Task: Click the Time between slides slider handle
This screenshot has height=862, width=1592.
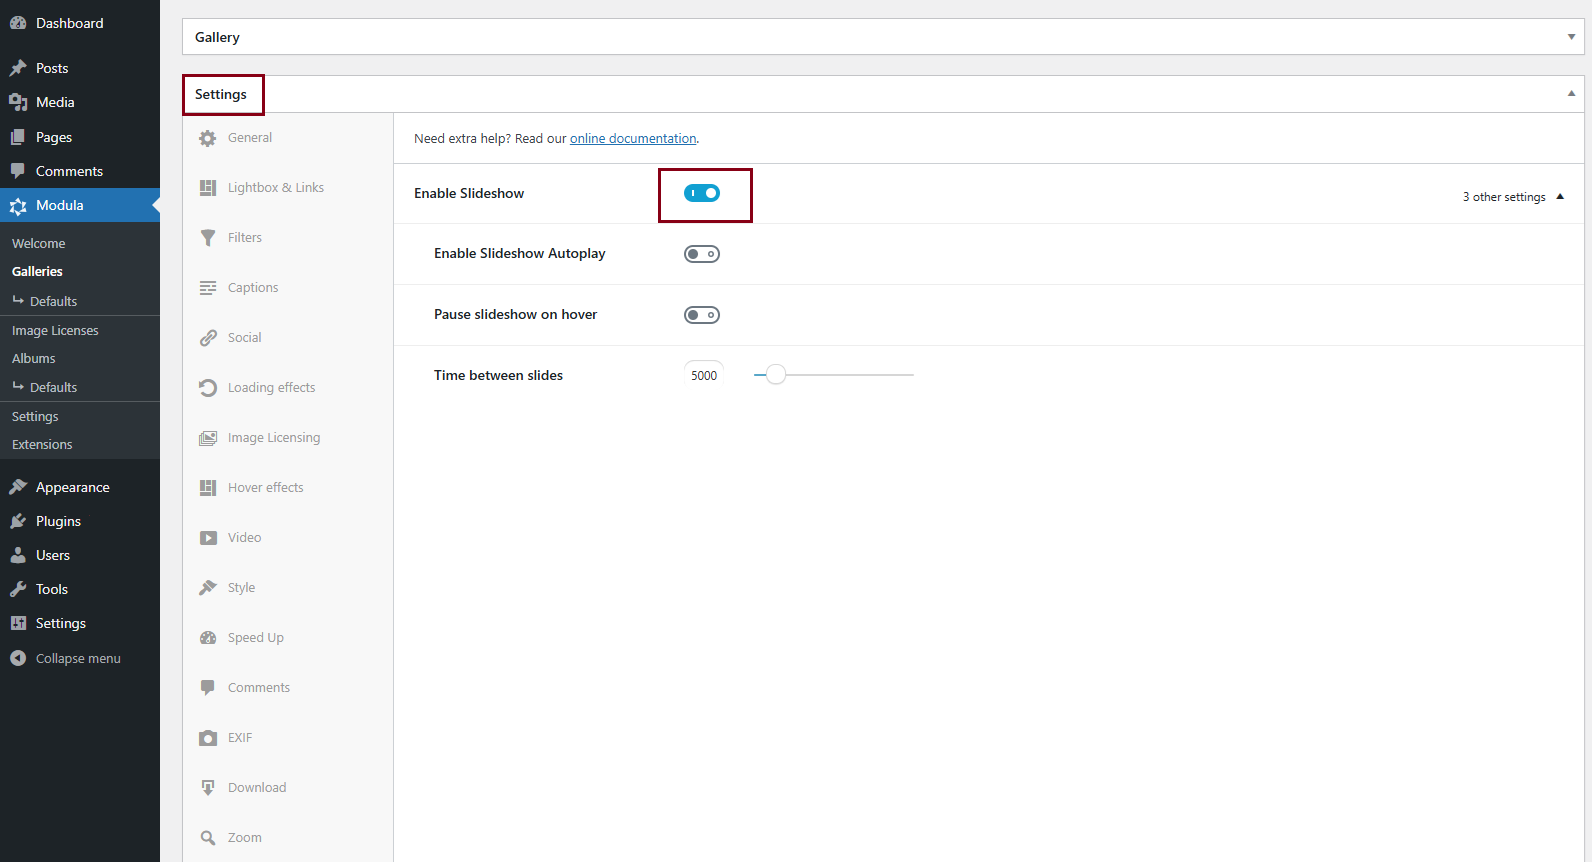Action: (x=776, y=375)
